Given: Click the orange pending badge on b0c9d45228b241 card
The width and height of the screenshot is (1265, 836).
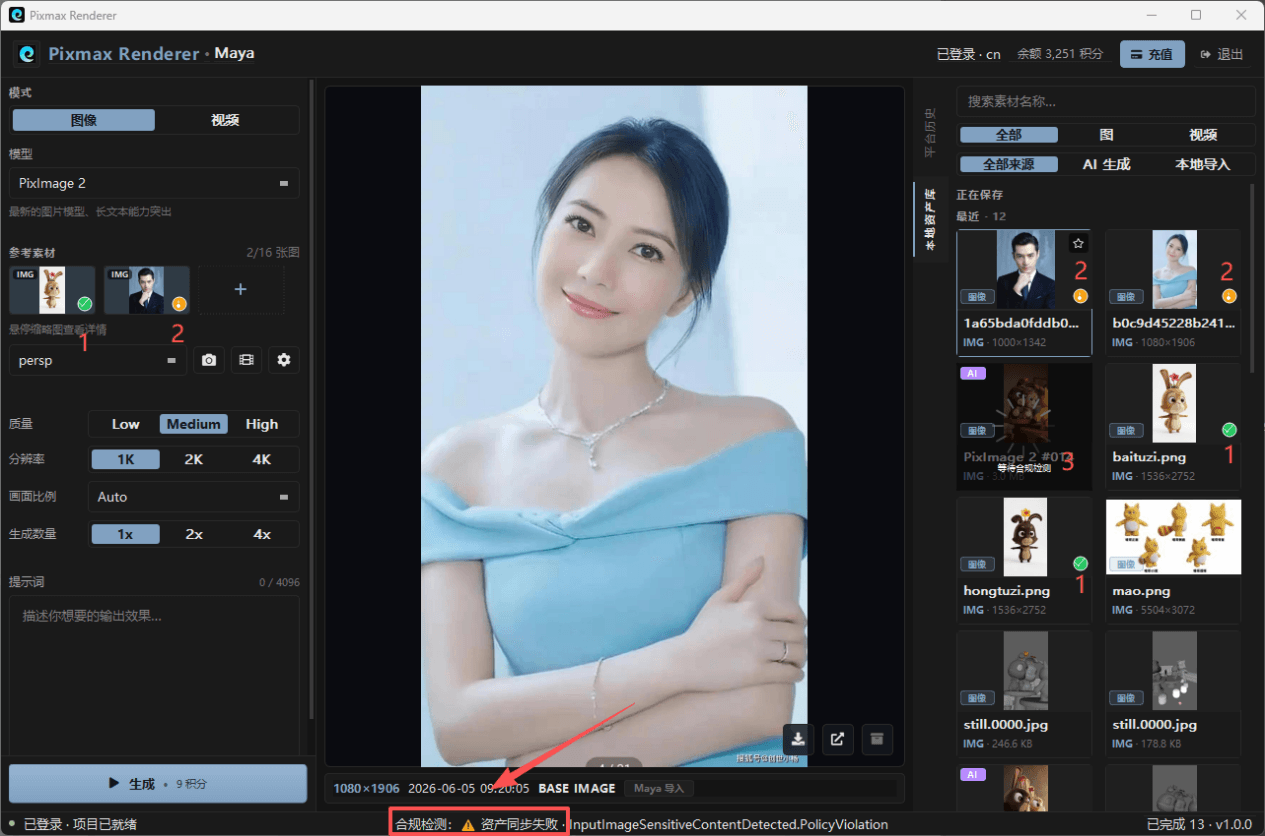Looking at the screenshot, I should coord(1229,296).
